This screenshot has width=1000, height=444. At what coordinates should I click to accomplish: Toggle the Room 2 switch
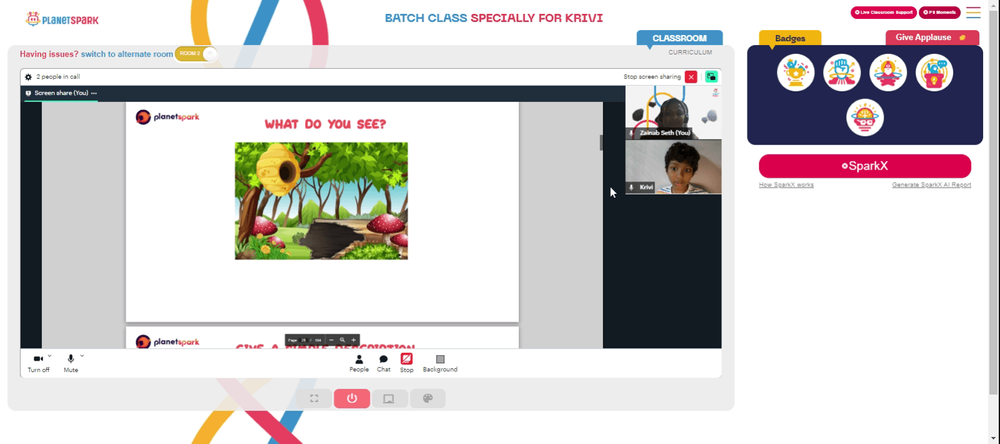(196, 54)
